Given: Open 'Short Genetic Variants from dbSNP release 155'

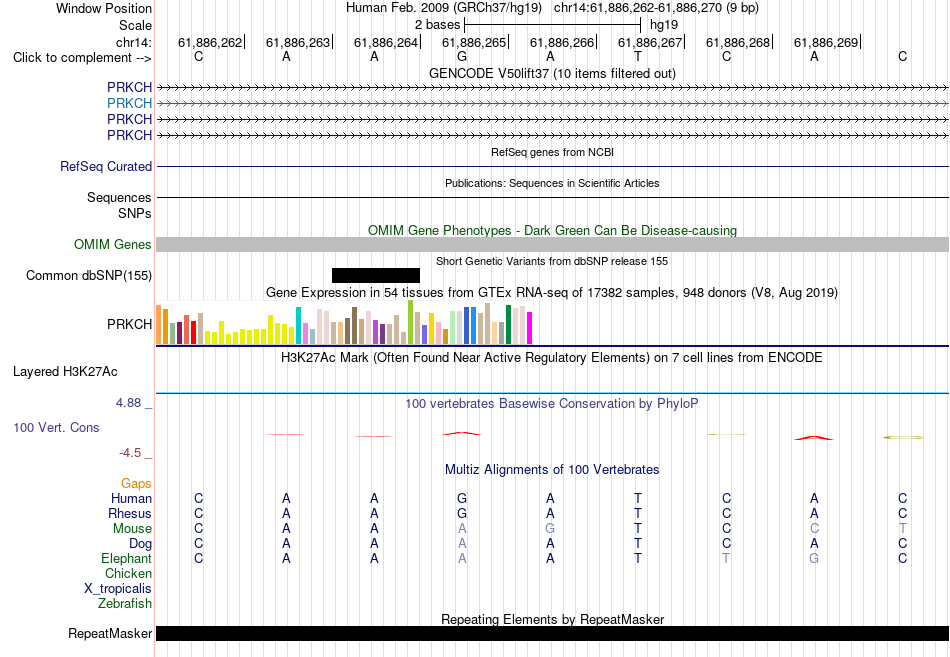Looking at the screenshot, I should [x=552, y=261].
